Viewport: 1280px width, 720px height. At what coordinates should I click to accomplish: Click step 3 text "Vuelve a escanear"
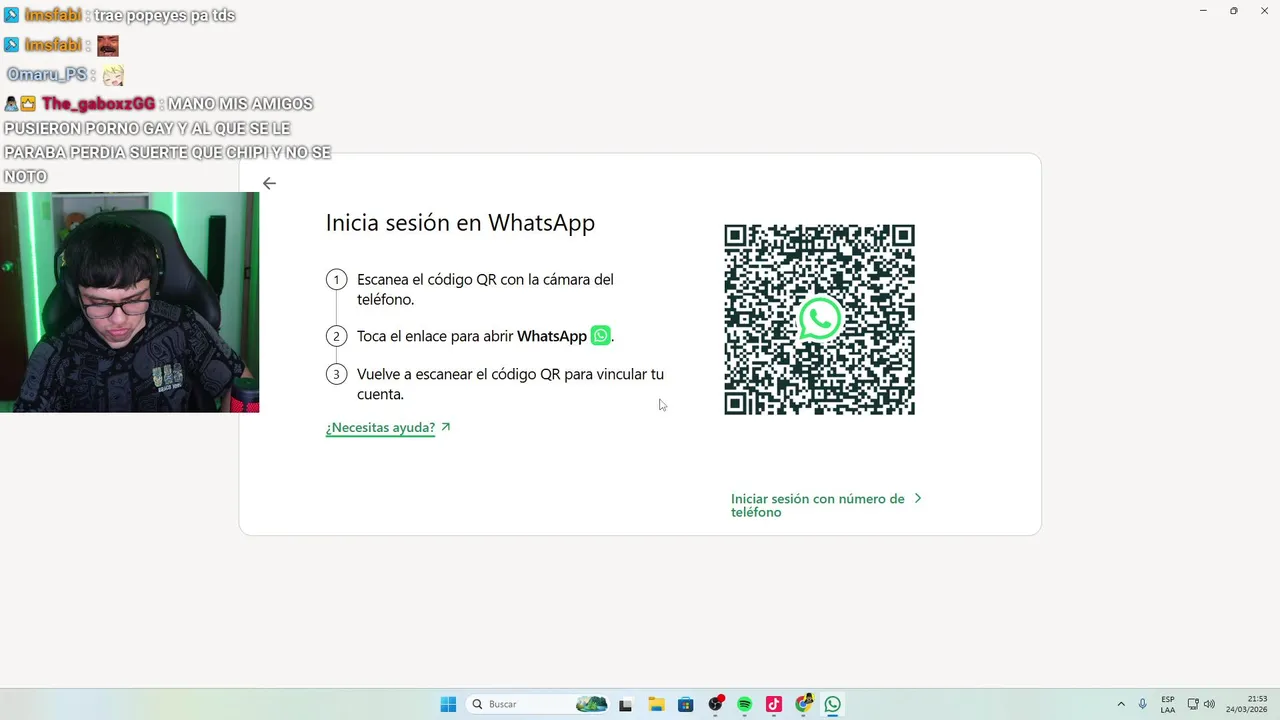point(510,384)
